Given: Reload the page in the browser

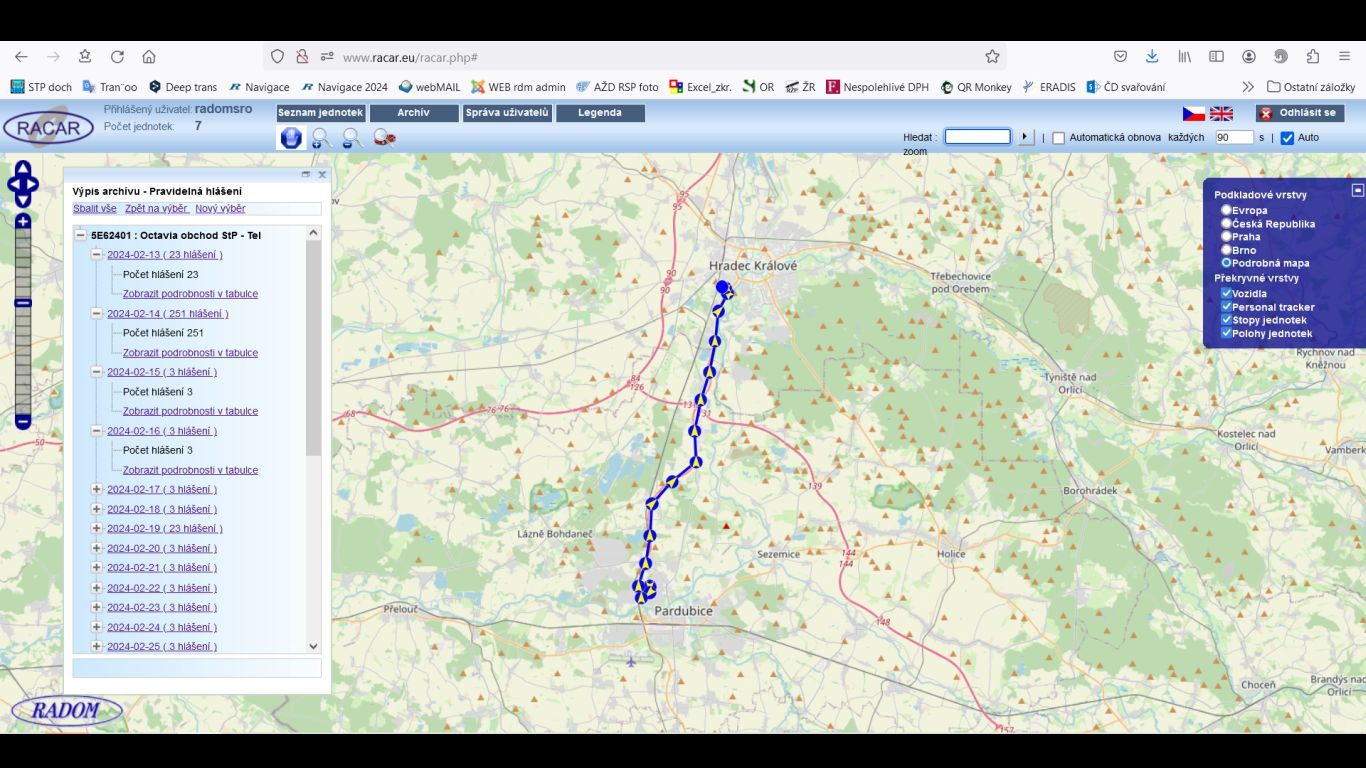Looking at the screenshot, I should (x=117, y=57).
